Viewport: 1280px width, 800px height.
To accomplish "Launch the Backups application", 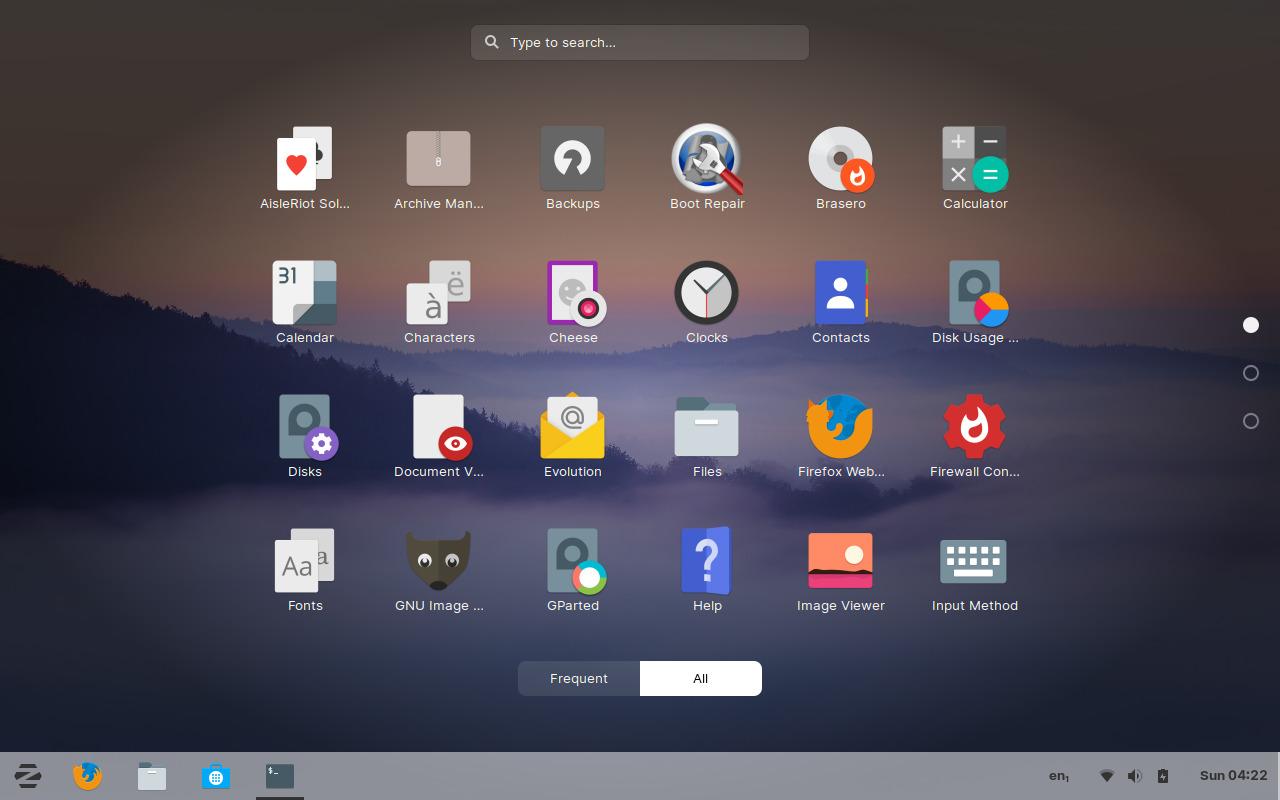I will 572,160.
